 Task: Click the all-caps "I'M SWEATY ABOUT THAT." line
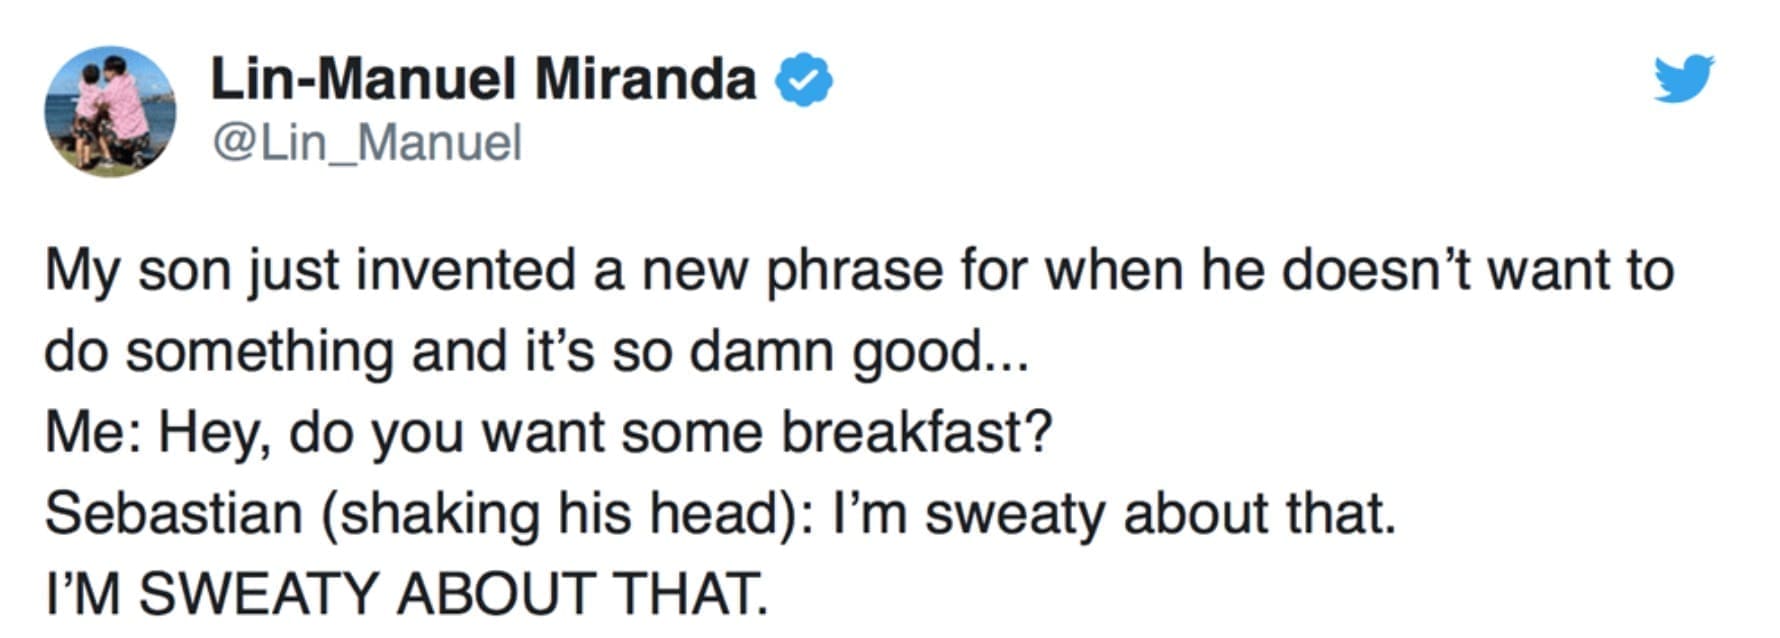click(407, 593)
